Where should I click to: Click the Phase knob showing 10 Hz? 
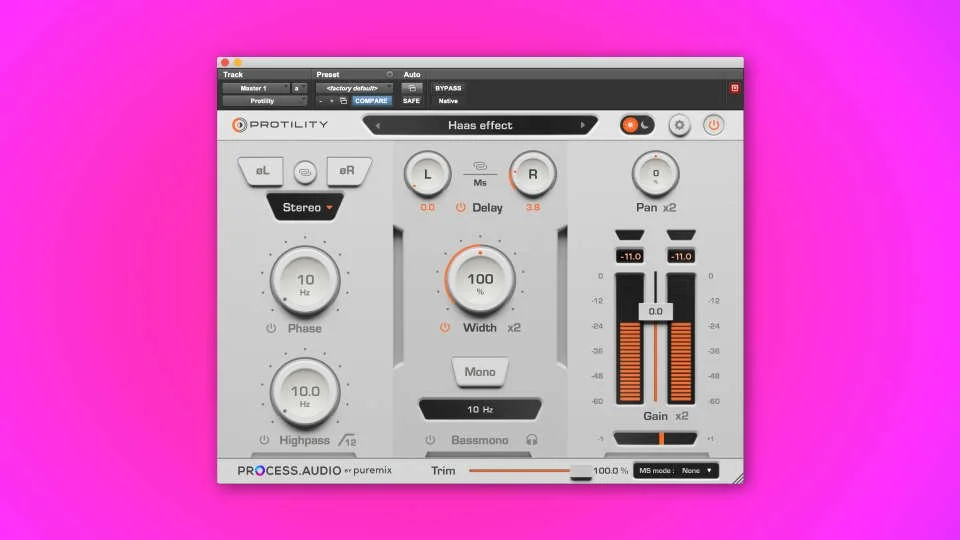point(305,280)
